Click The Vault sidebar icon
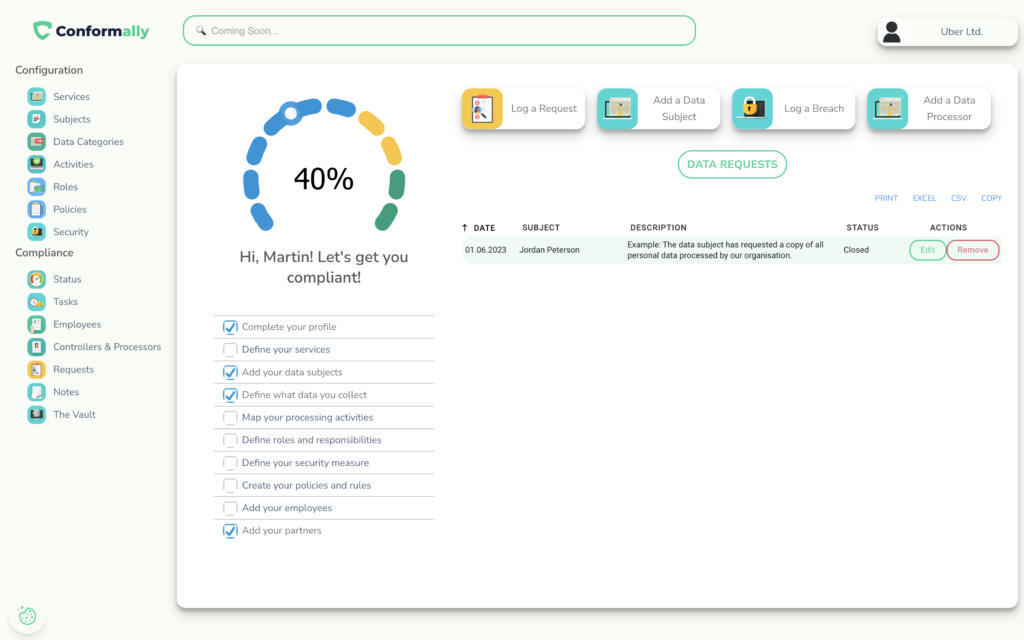Viewport: 1024px width, 640px height. pyautogui.click(x=37, y=415)
